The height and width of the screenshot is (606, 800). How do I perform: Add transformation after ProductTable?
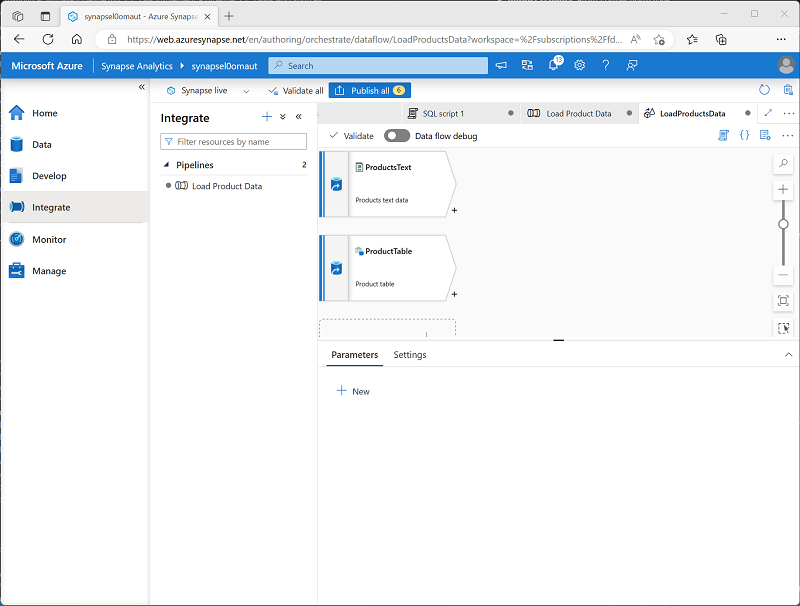click(x=454, y=294)
